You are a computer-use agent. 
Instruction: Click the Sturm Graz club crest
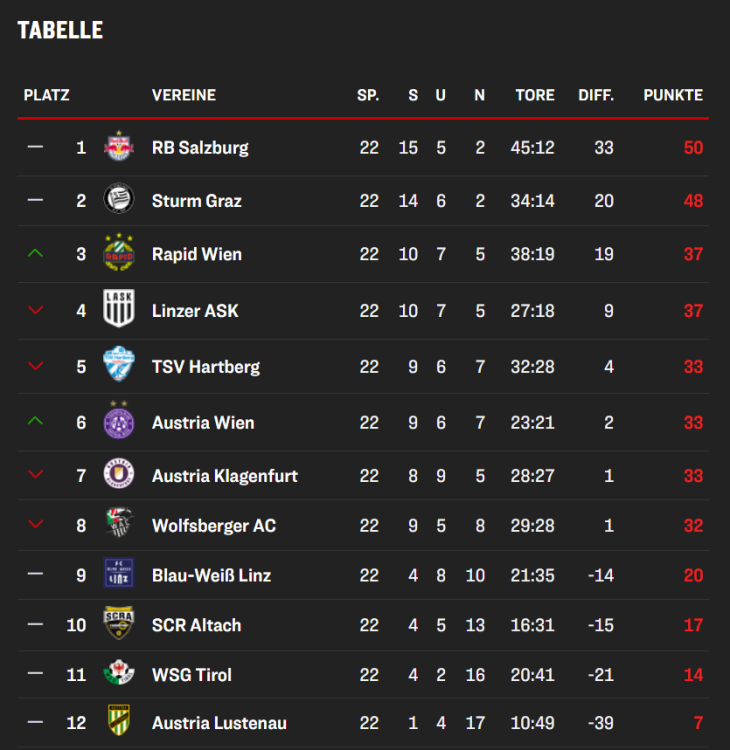119,200
